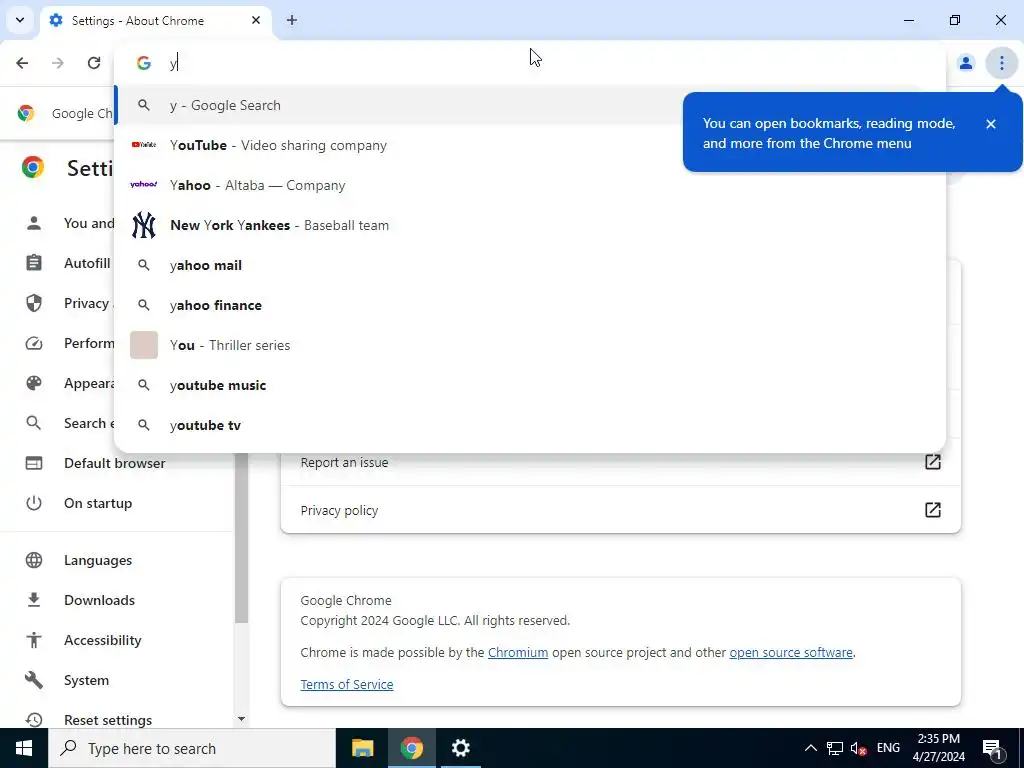Select the Yahoo Altaba company suggestion
Screen dimensions: 1024x768
[x=530, y=185]
